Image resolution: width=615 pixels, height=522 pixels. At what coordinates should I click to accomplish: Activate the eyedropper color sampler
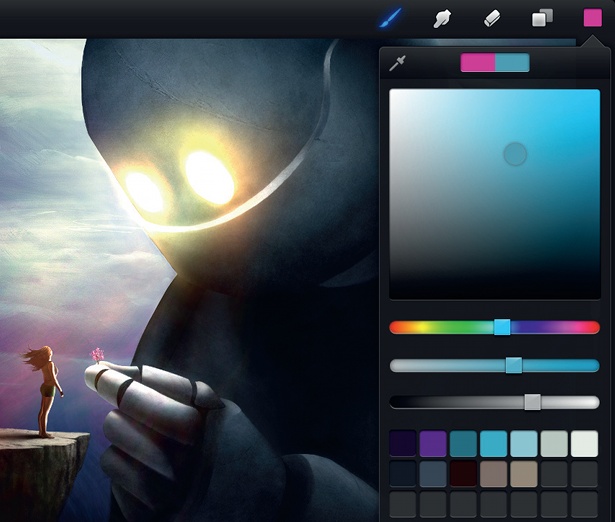click(x=397, y=63)
